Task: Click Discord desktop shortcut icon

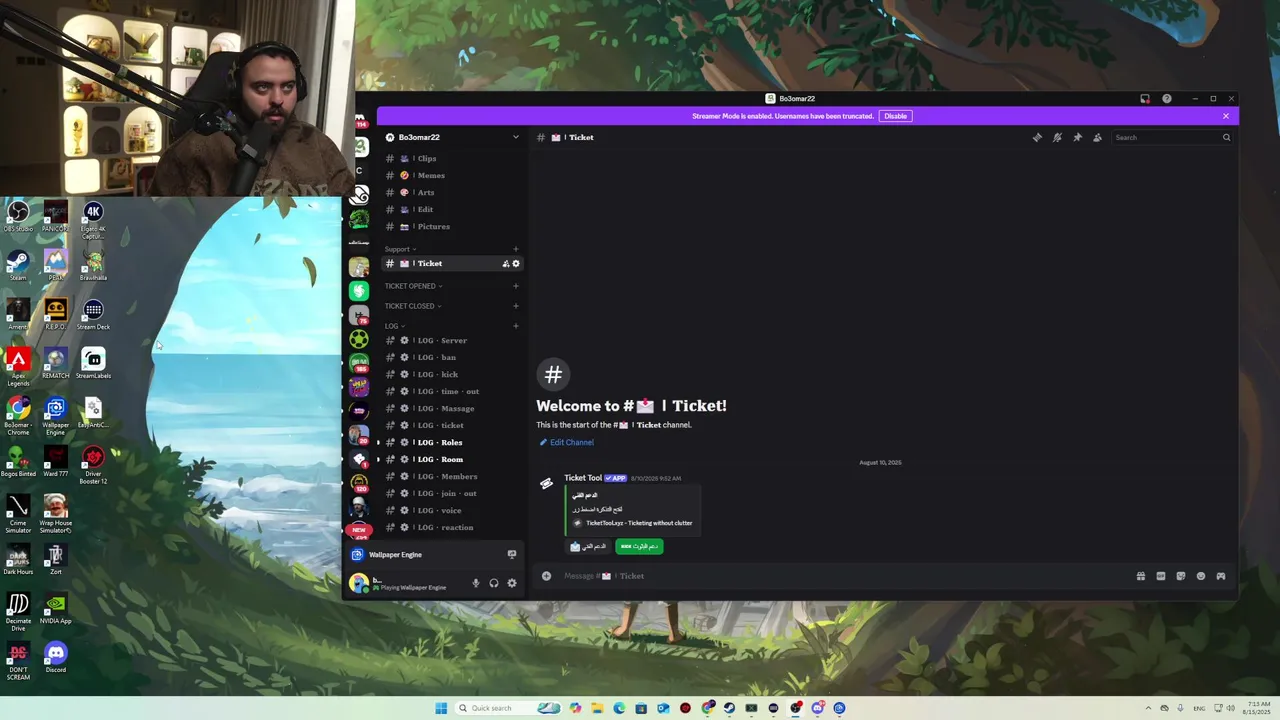Action: [x=56, y=656]
